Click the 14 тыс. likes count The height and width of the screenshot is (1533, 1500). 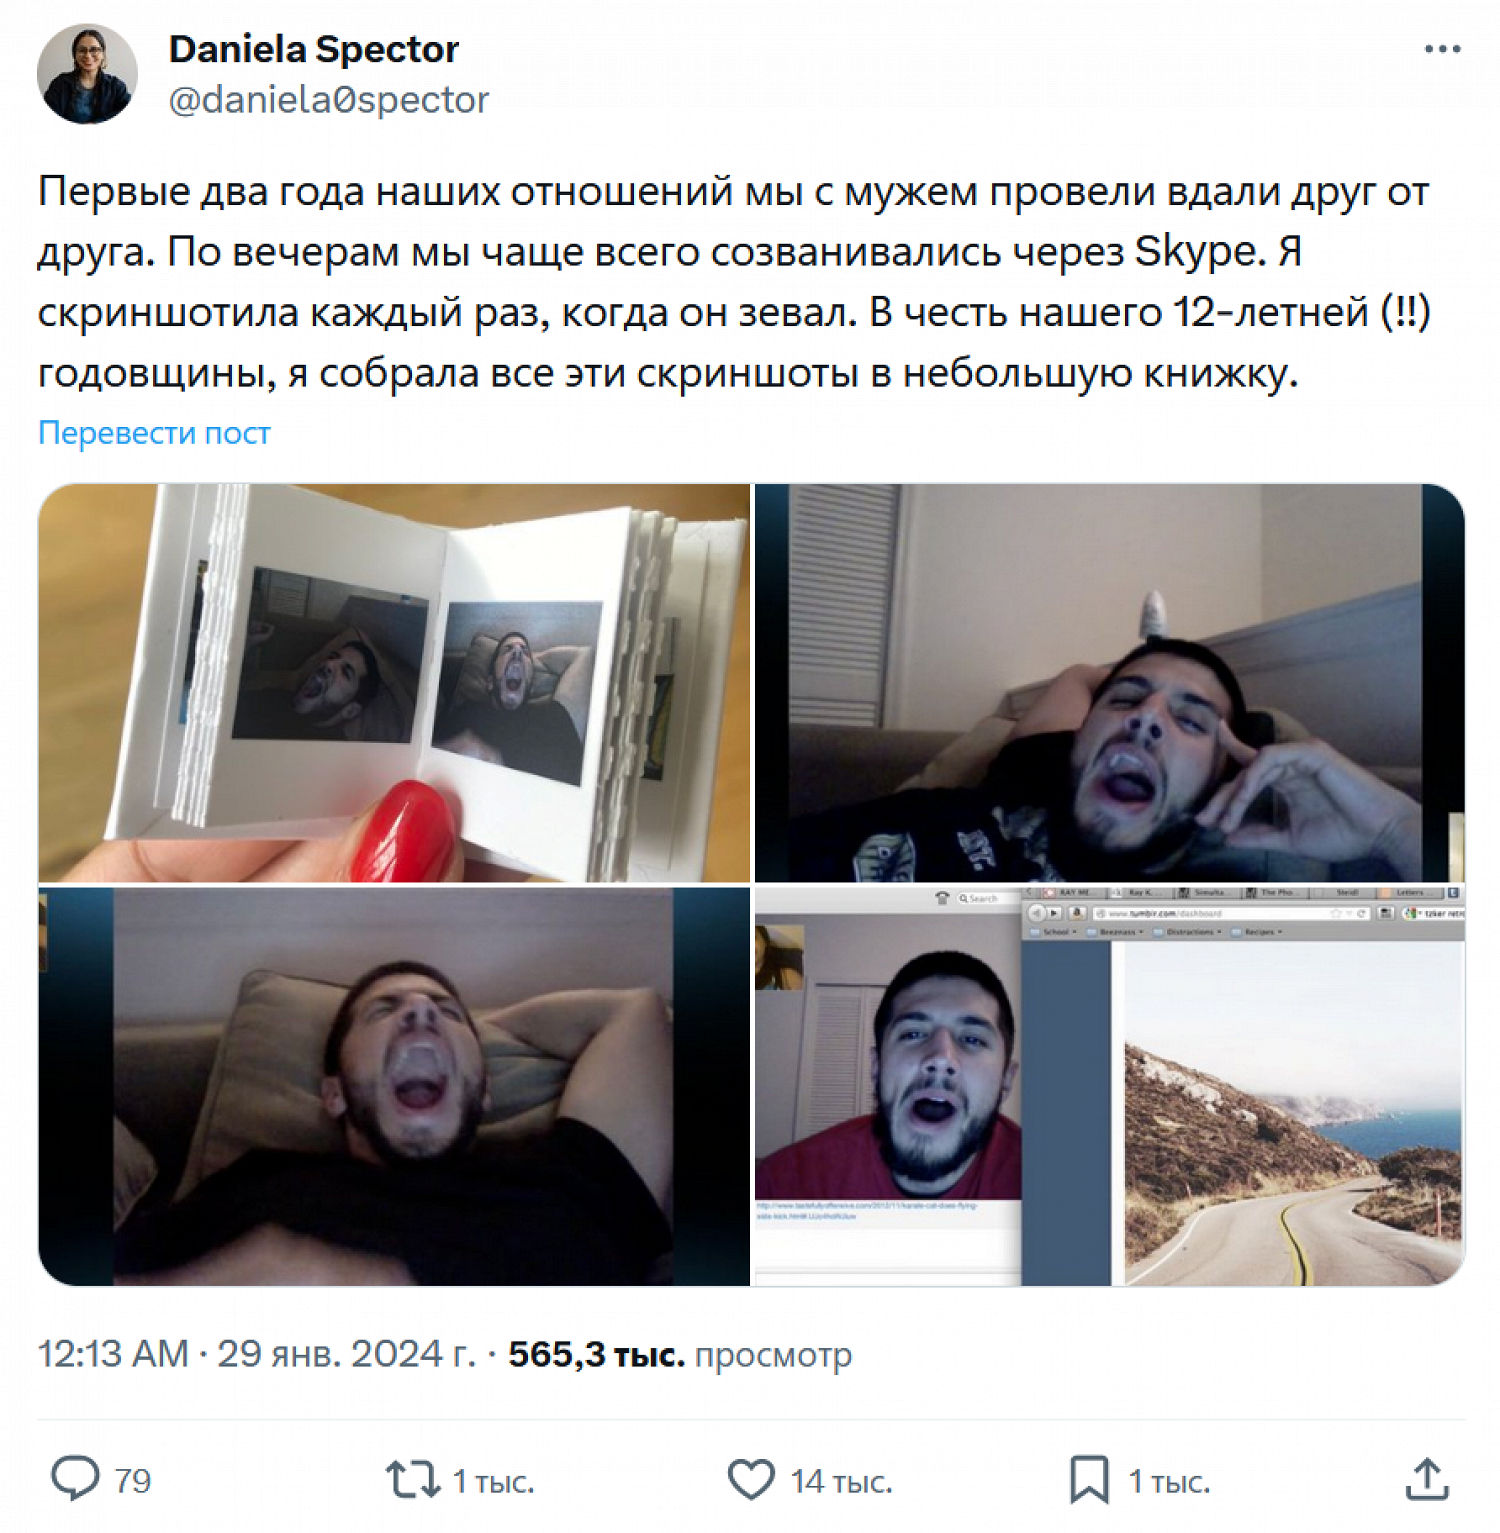[841, 1480]
